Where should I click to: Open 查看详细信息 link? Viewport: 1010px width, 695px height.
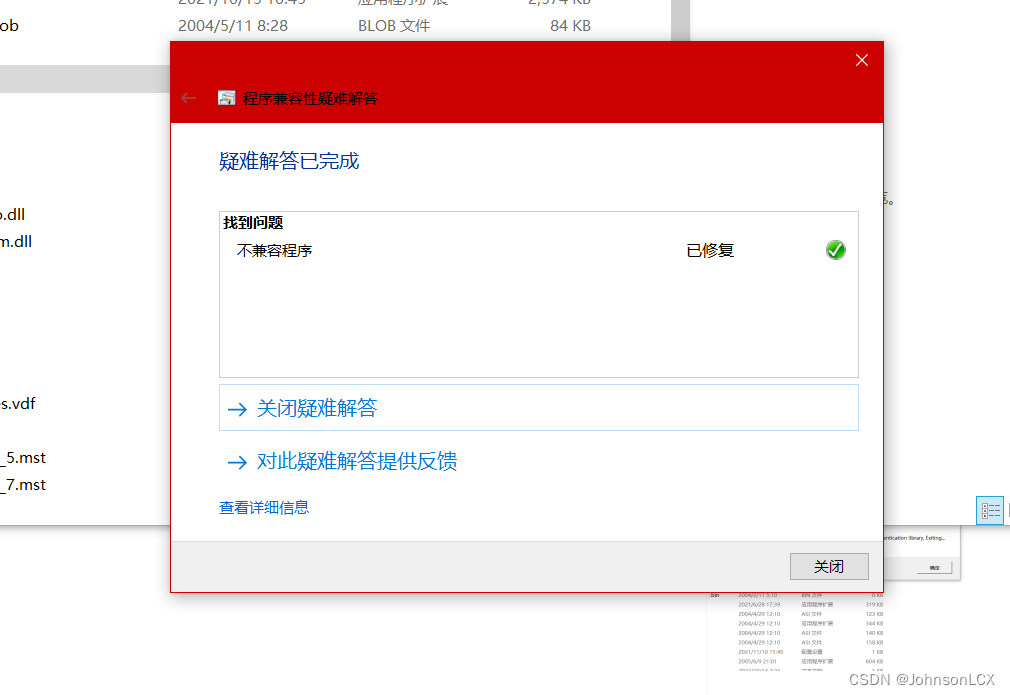(x=264, y=508)
